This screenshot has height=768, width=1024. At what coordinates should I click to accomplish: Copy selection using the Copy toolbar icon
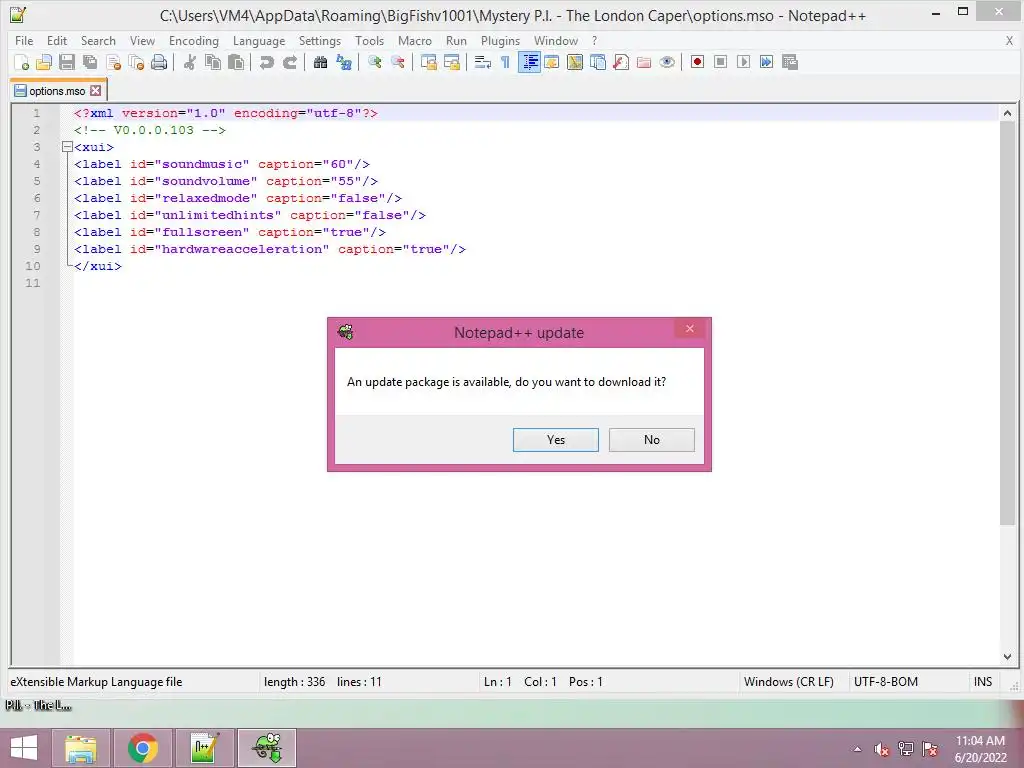213,63
